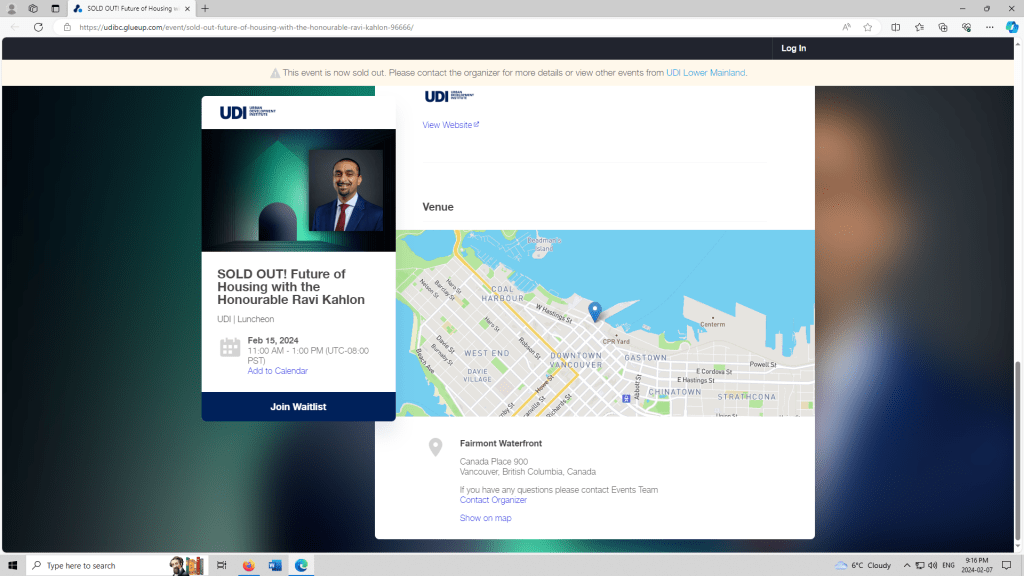Click the Contact Organizer link
The image size is (1024, 576).
coord(493,500)
